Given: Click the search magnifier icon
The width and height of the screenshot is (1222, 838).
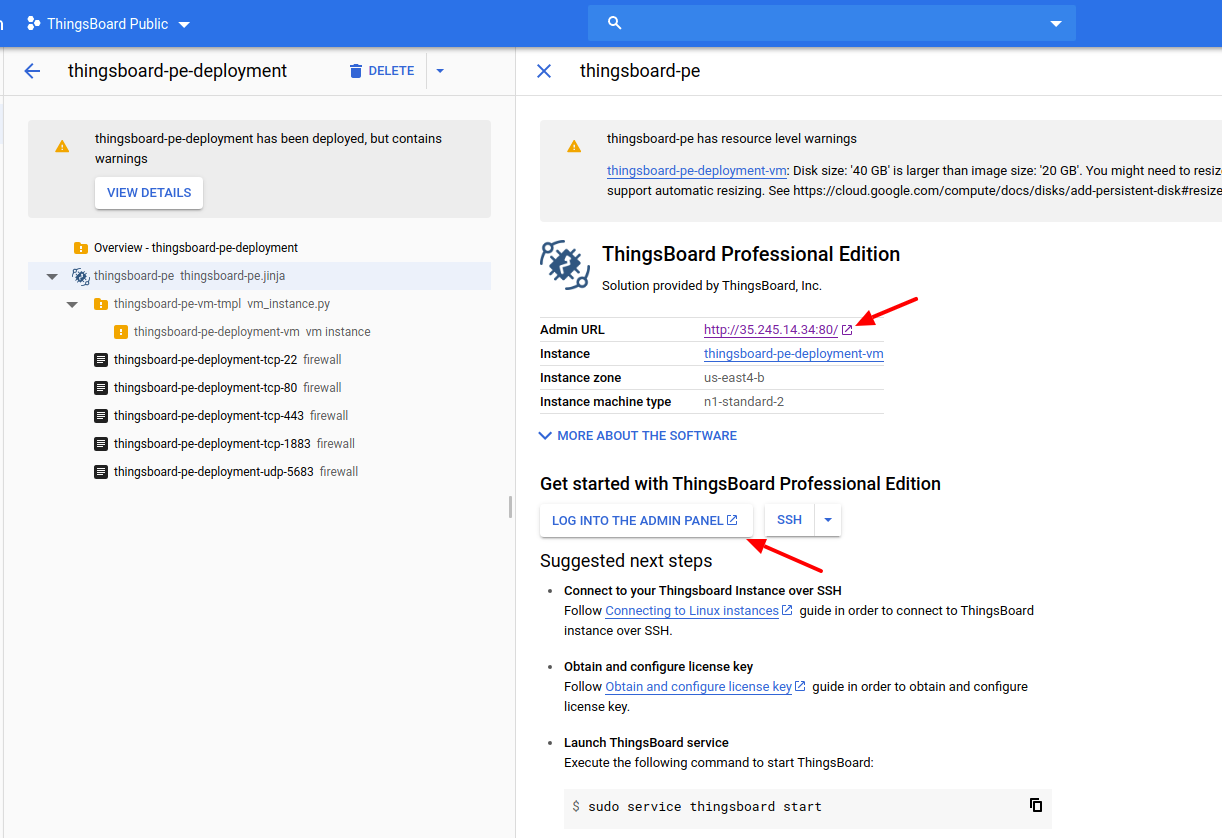Looking at the screenshot, I should point(615,23).
